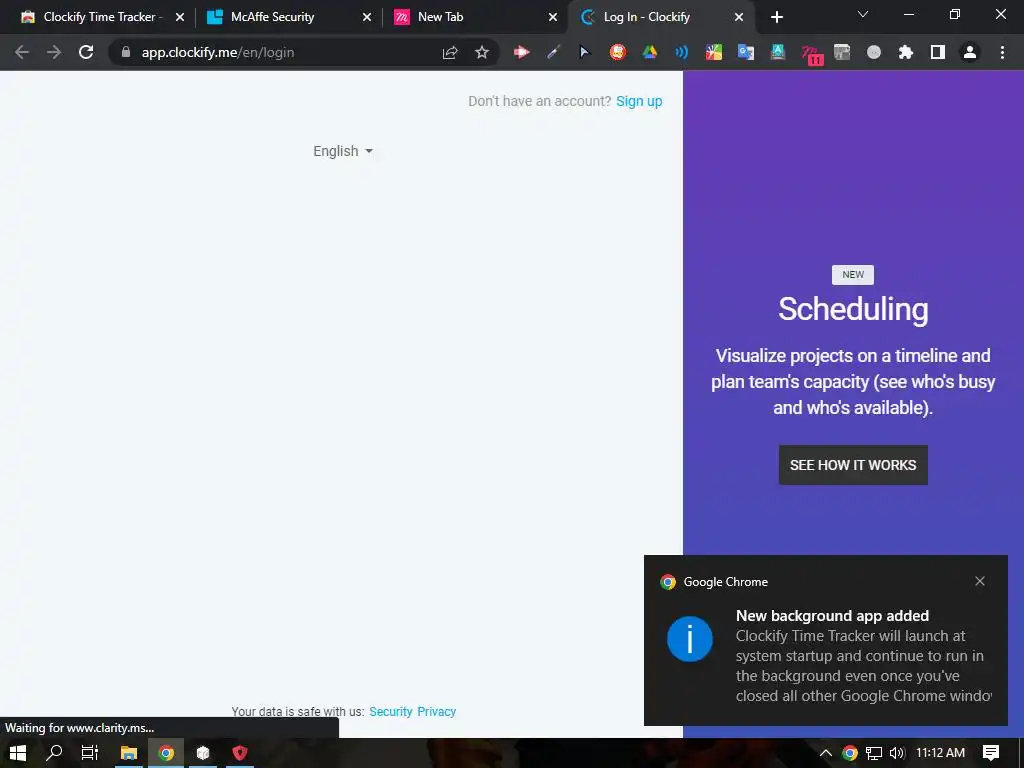Click the Chrome icon on taskbar
This screenshot has width=1024, height=768.
[x=166, y=753]
